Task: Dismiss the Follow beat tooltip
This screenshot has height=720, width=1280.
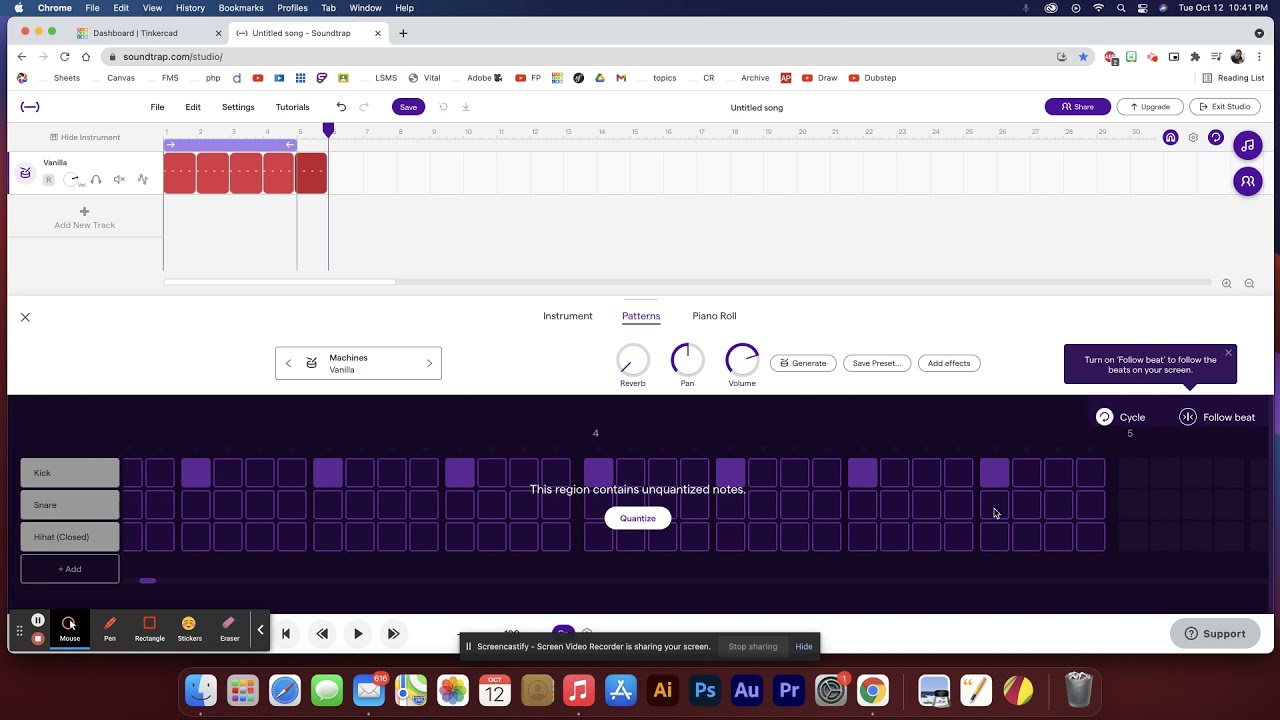Action: click(1228, 352)
